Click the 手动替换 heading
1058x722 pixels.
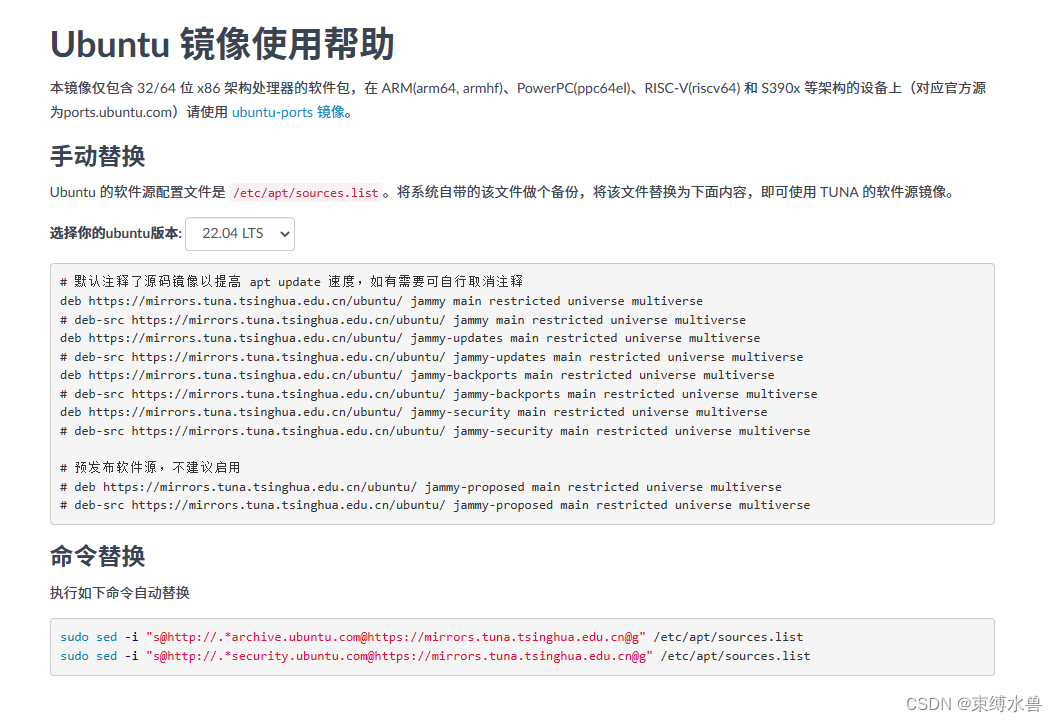click(98, 156)
